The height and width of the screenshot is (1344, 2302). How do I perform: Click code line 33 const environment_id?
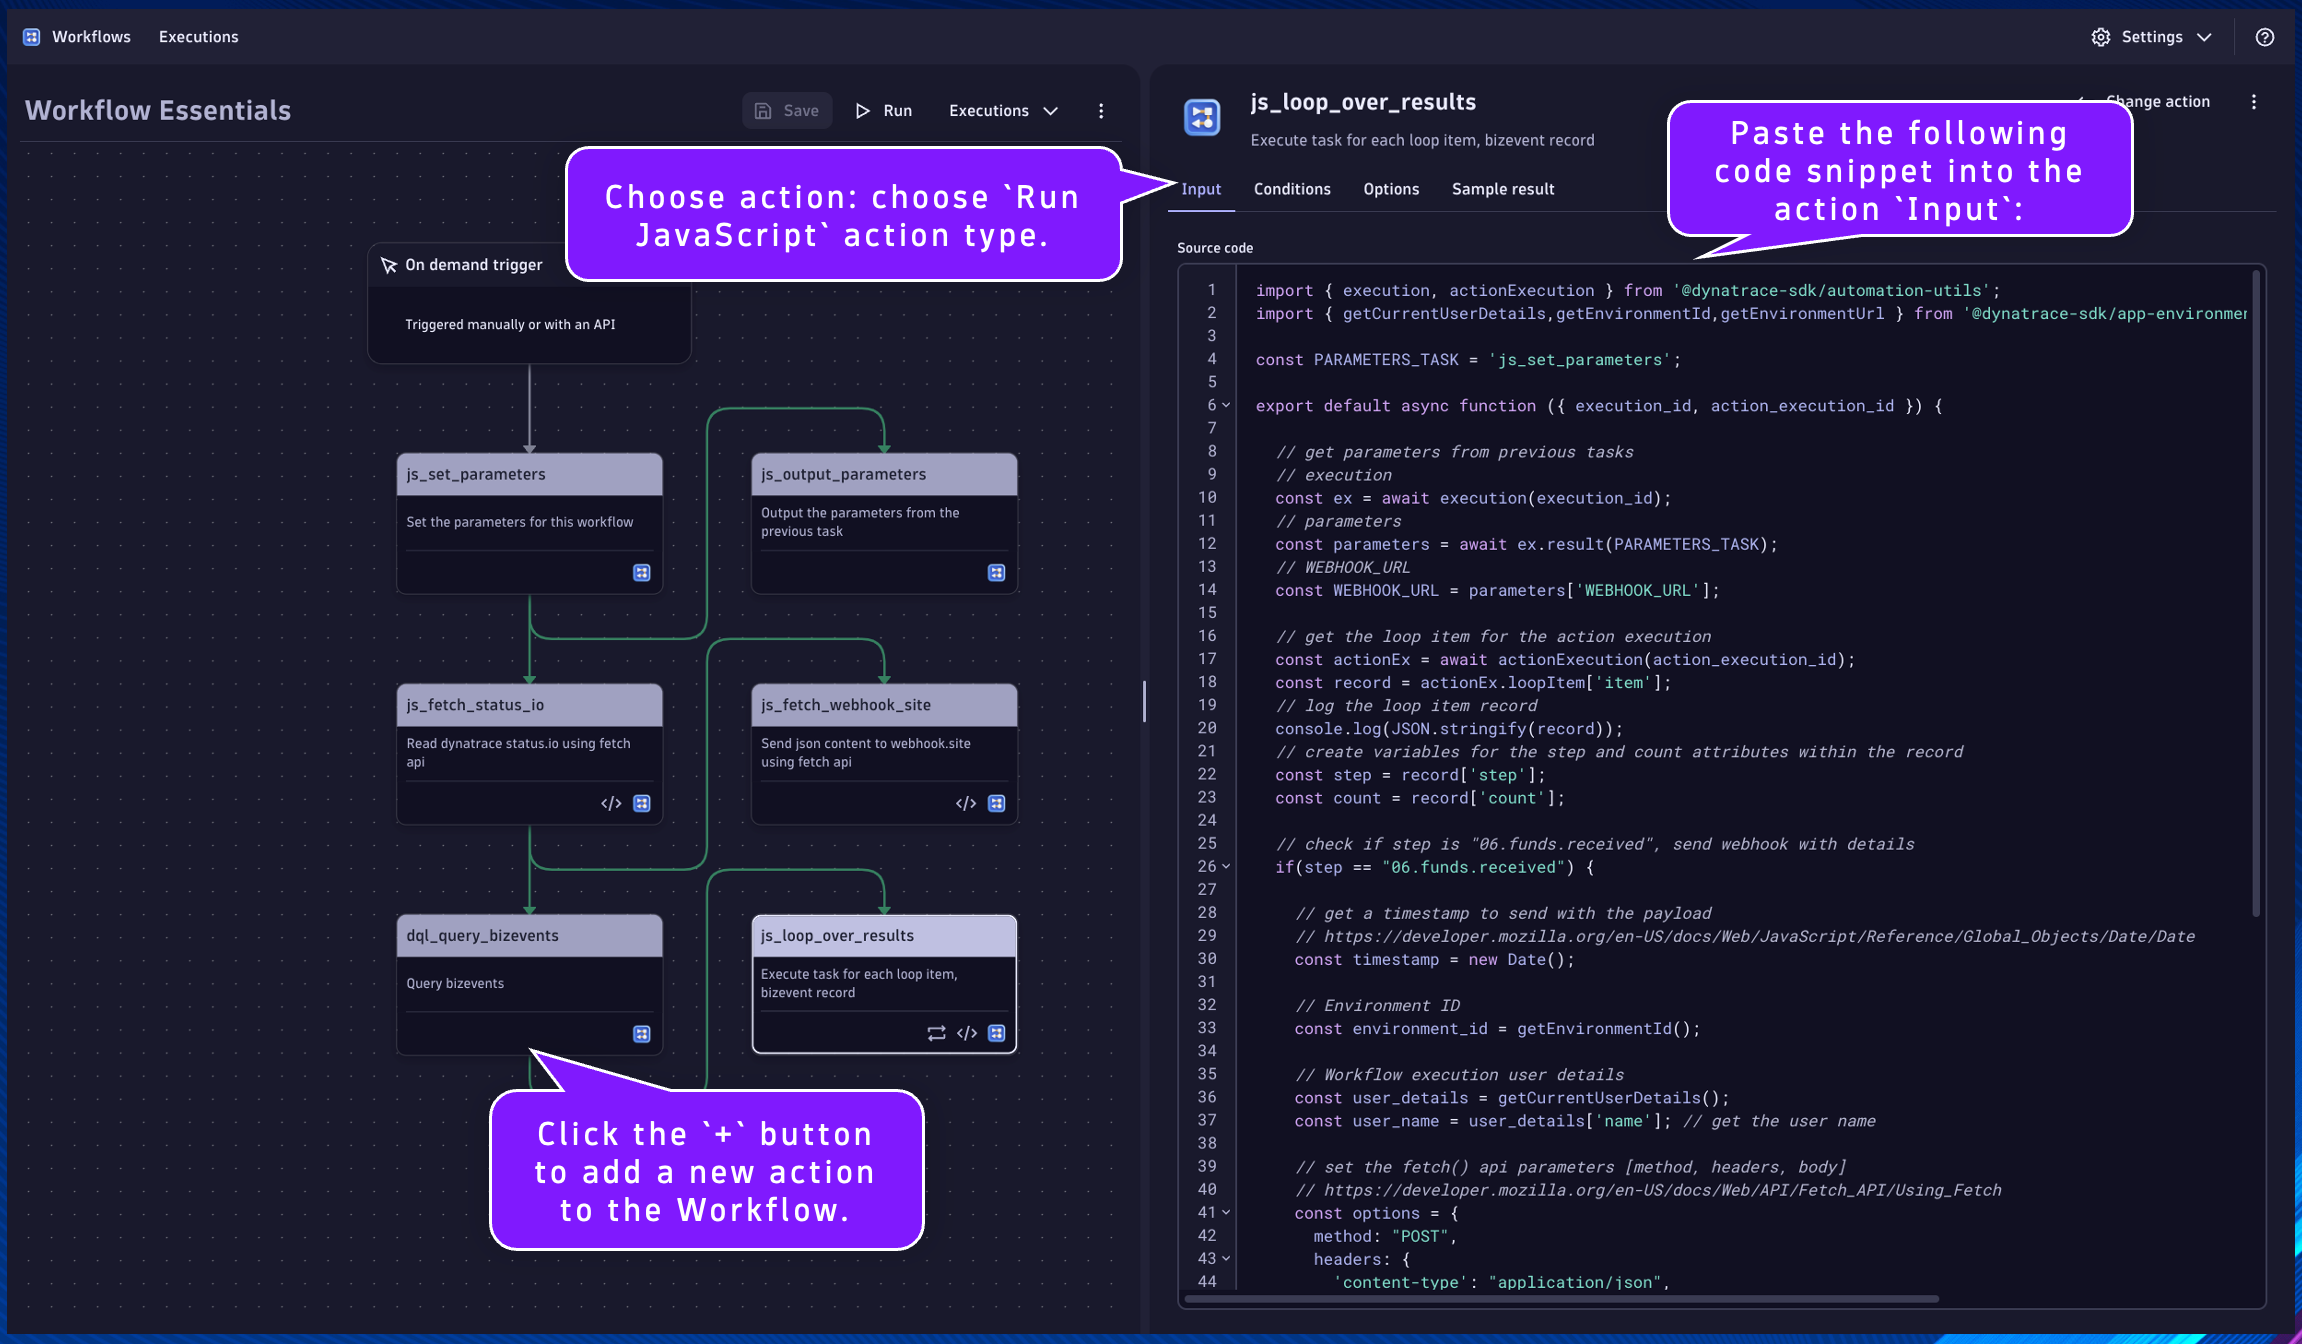(x=1497, y=1029)
